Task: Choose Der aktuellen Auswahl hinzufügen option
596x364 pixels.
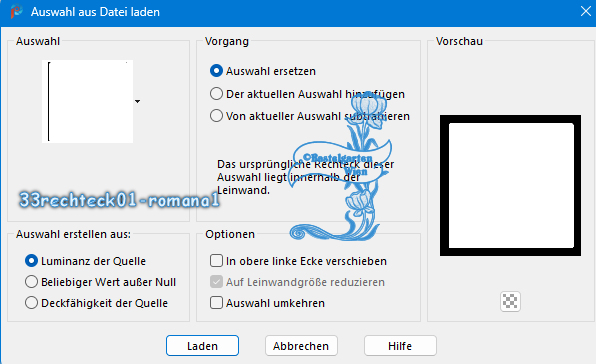Action: pyautogui.click(x=216, y=94)
